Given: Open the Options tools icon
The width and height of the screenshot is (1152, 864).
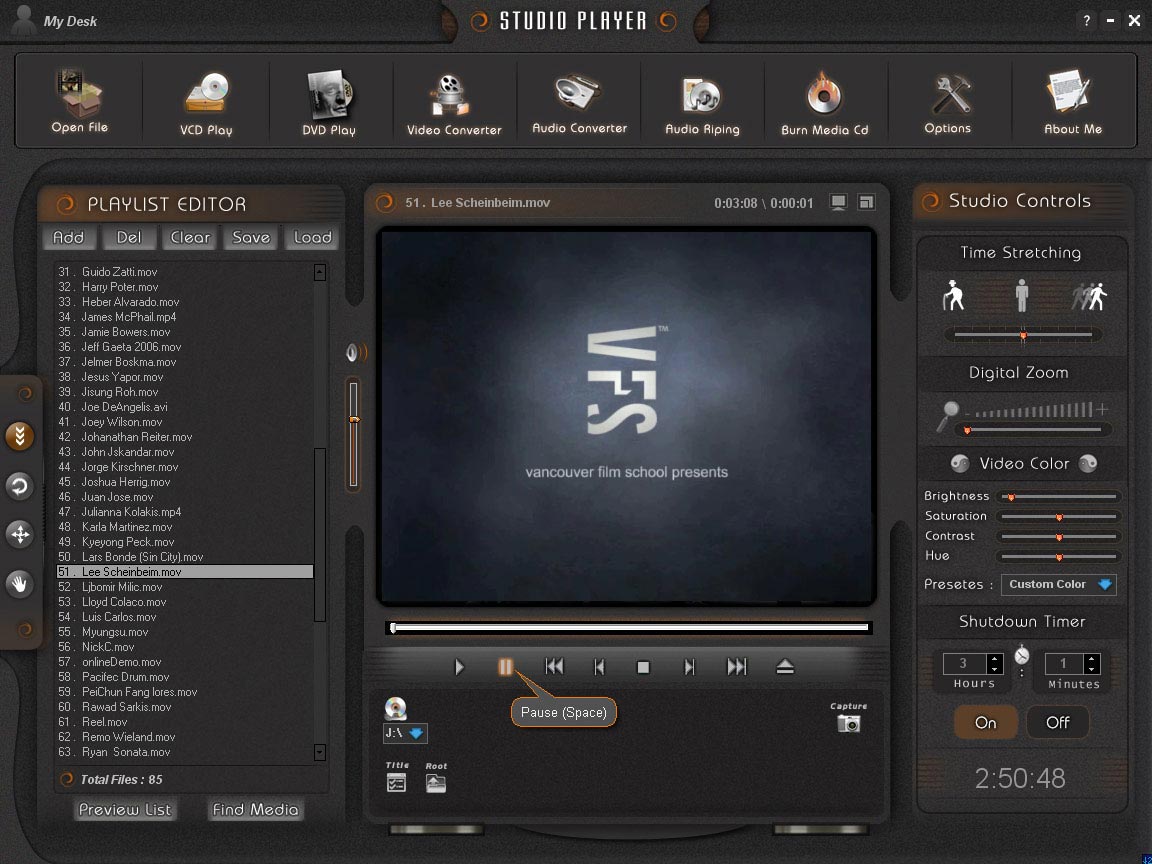Looking at the screenshot, I should 948,103.
